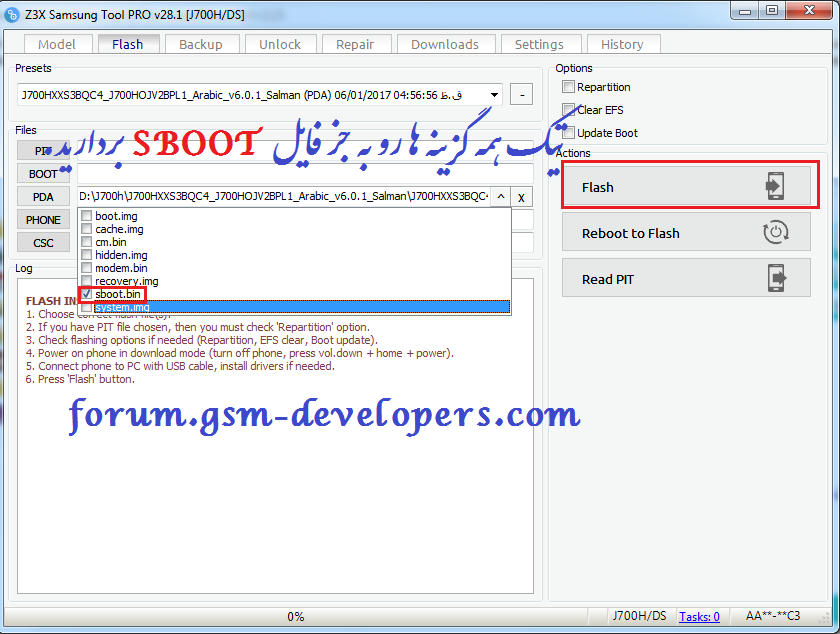Click log line about Connect phone to PC
Viewport: 840px width, 634px height.
(x=180, y=366)
